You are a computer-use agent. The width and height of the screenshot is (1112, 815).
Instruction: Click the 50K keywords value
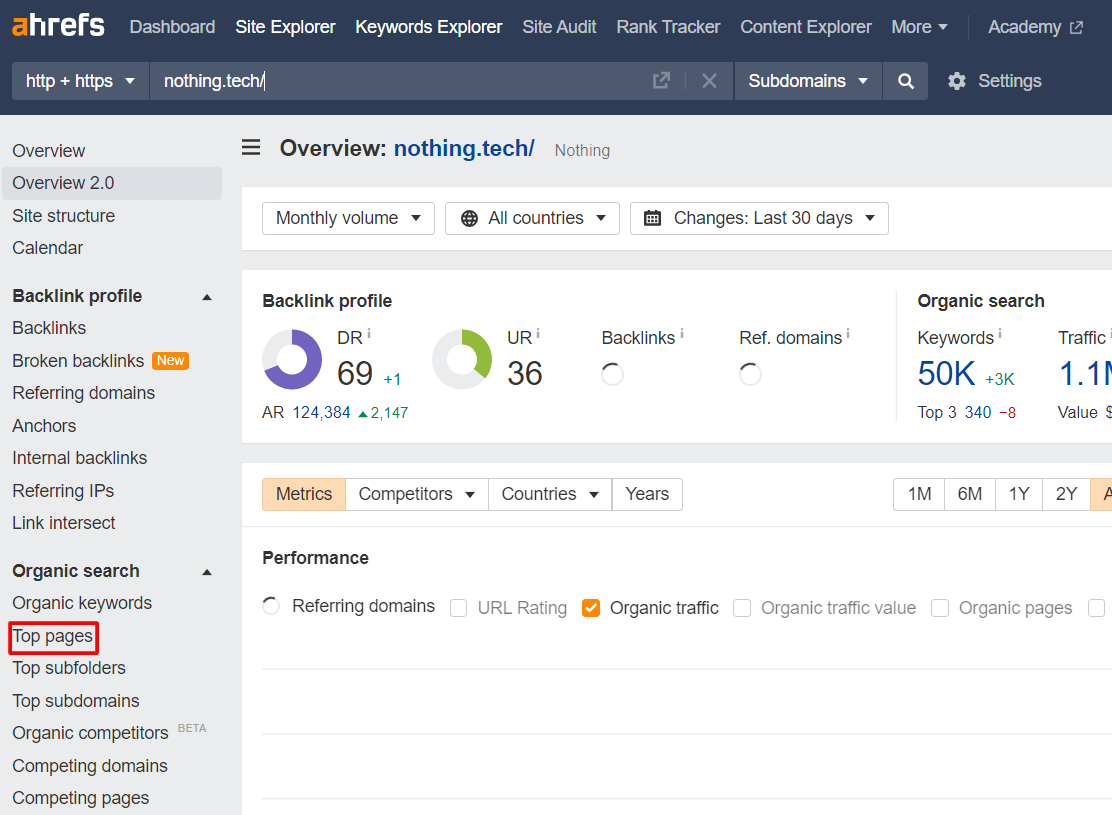point(946,373)
